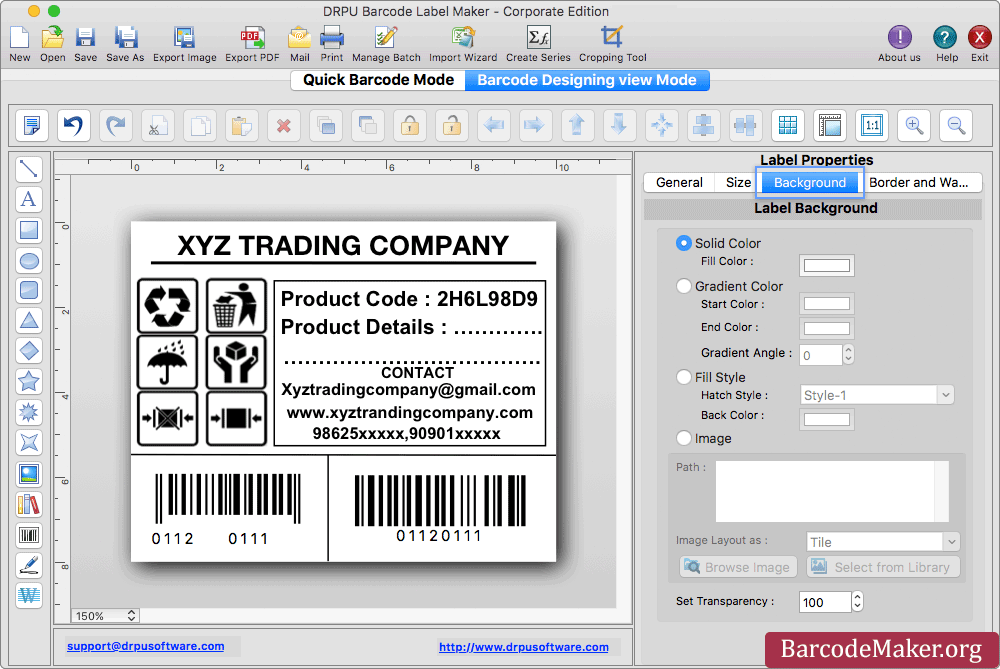Click the Start Color swatch
The width and height of the screenshot is (1000, 669).
(827, 304)
